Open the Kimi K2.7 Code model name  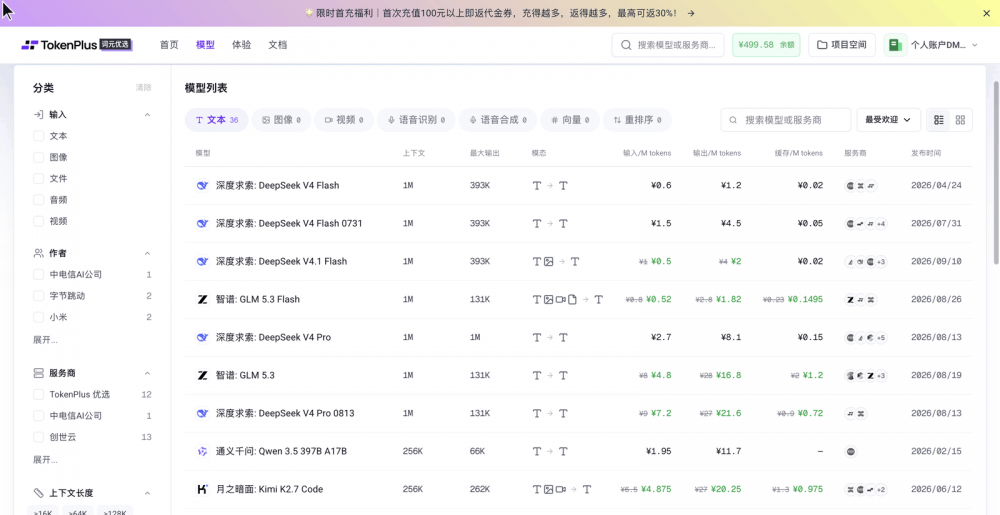270,489
